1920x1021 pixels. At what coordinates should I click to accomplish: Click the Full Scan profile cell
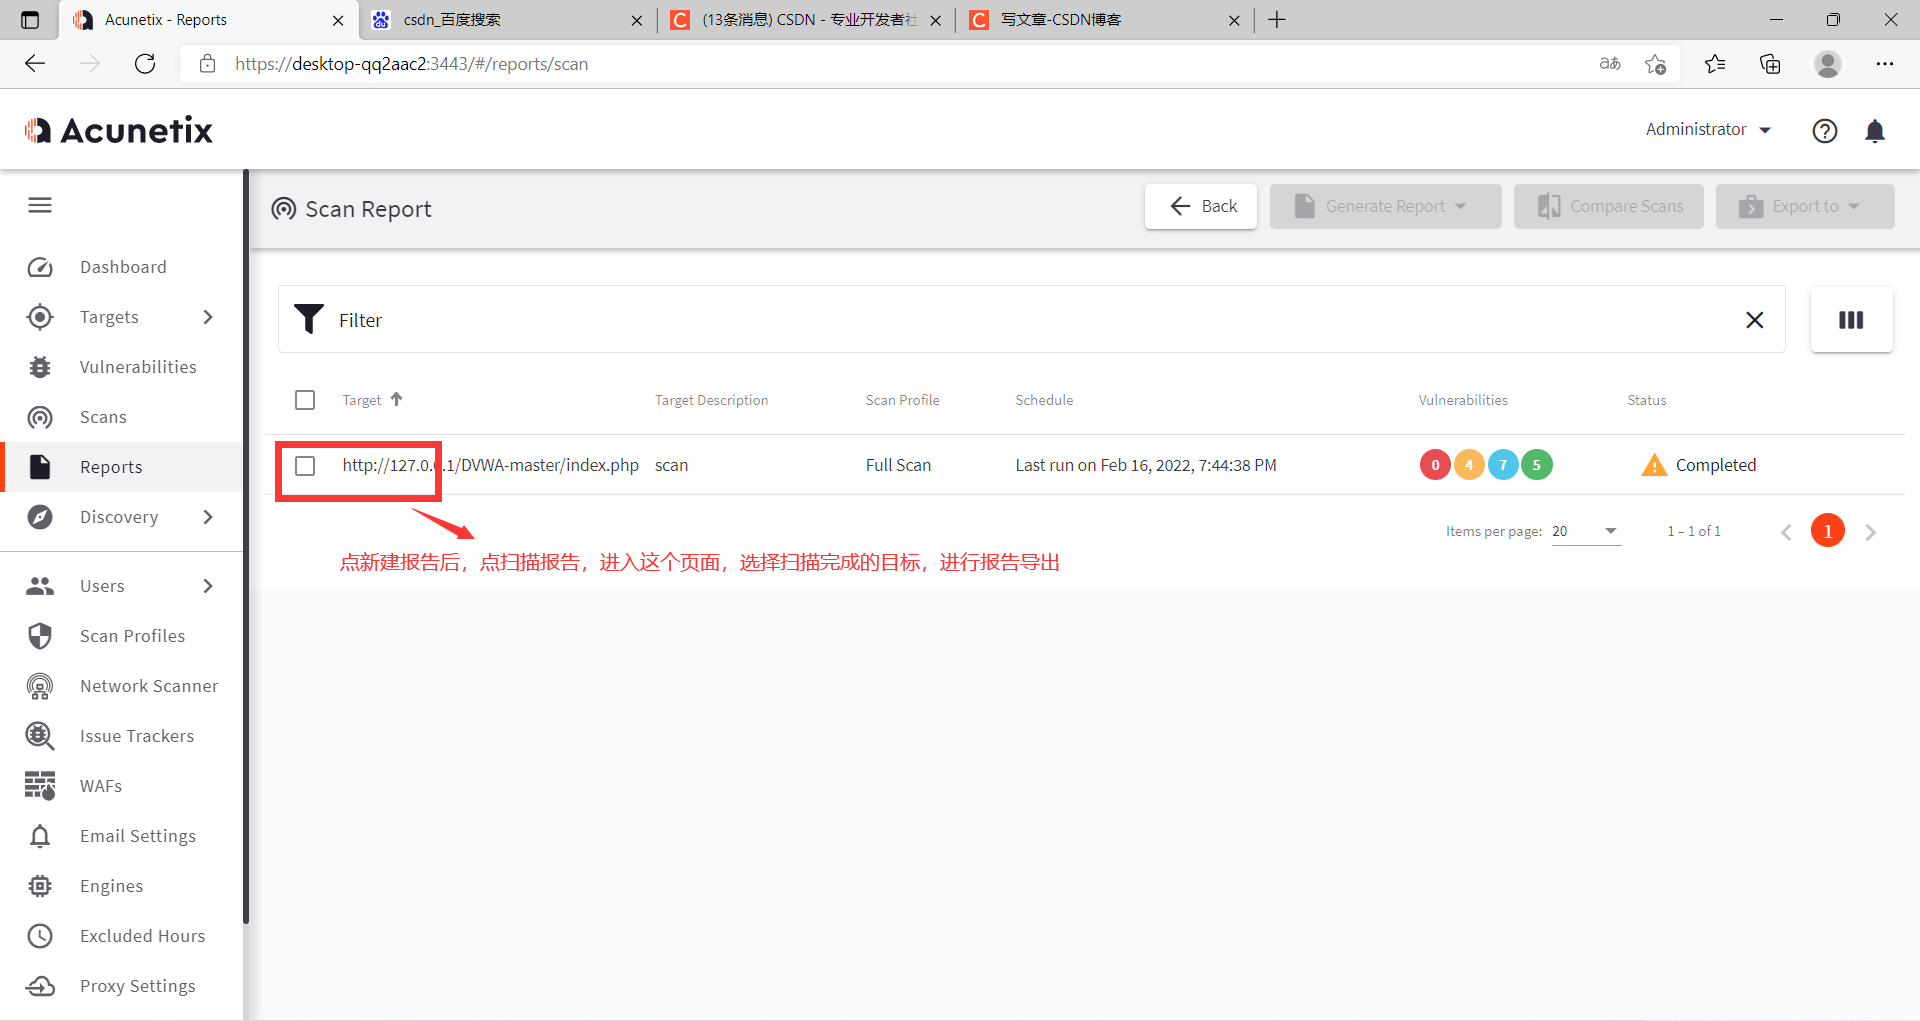(898, 465)
